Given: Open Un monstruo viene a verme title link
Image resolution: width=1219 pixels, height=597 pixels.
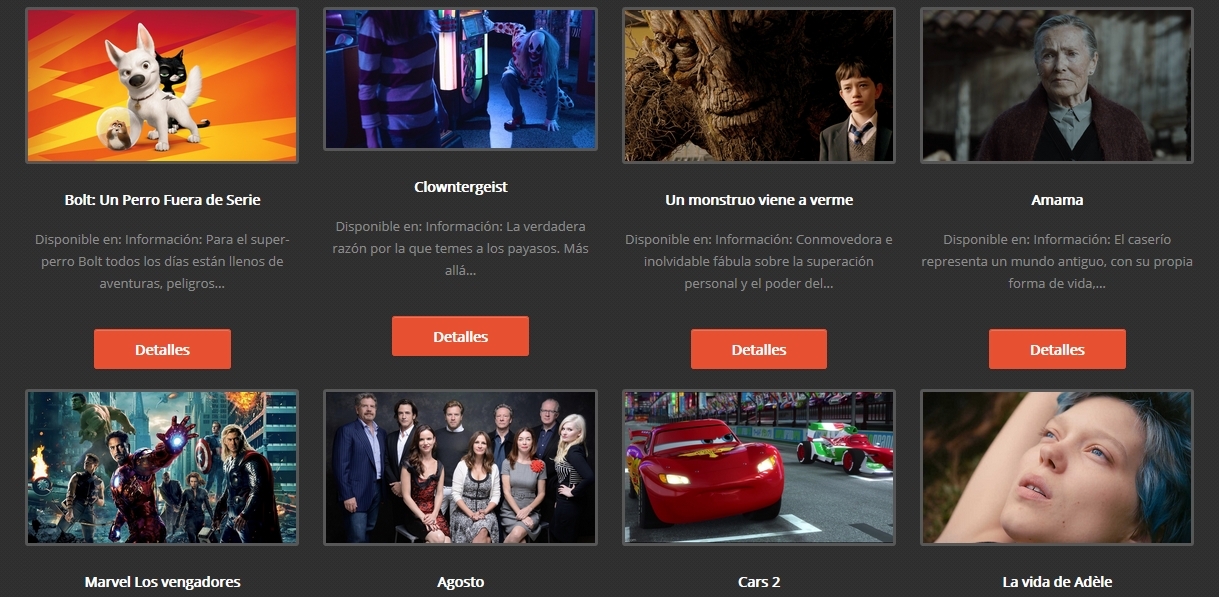Looking at the screenshot, I should (759, 200).
